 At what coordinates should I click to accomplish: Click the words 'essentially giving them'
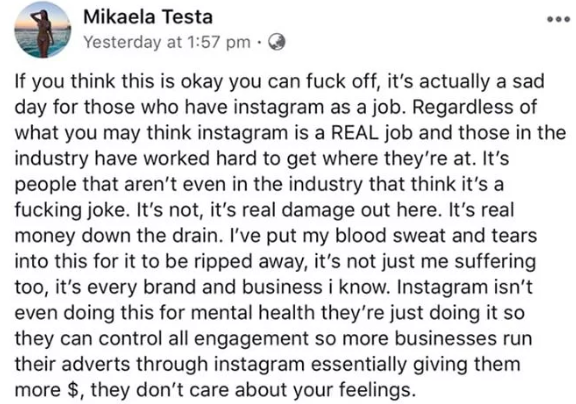pyautogui.click(x=415, y=364)
